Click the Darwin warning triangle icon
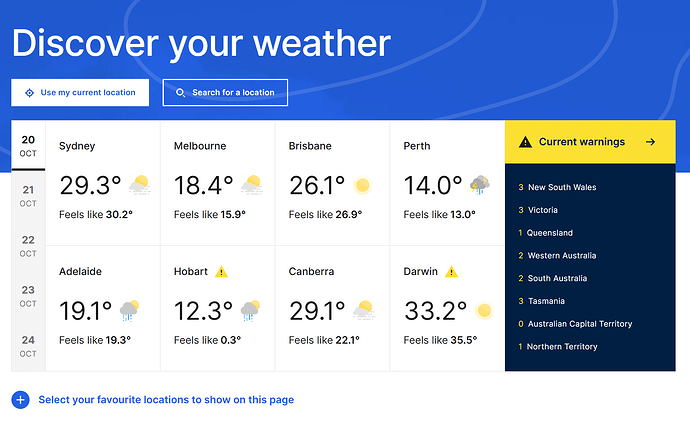The width and height of the screenshot is (690, 447). click(x=451, y=272)
